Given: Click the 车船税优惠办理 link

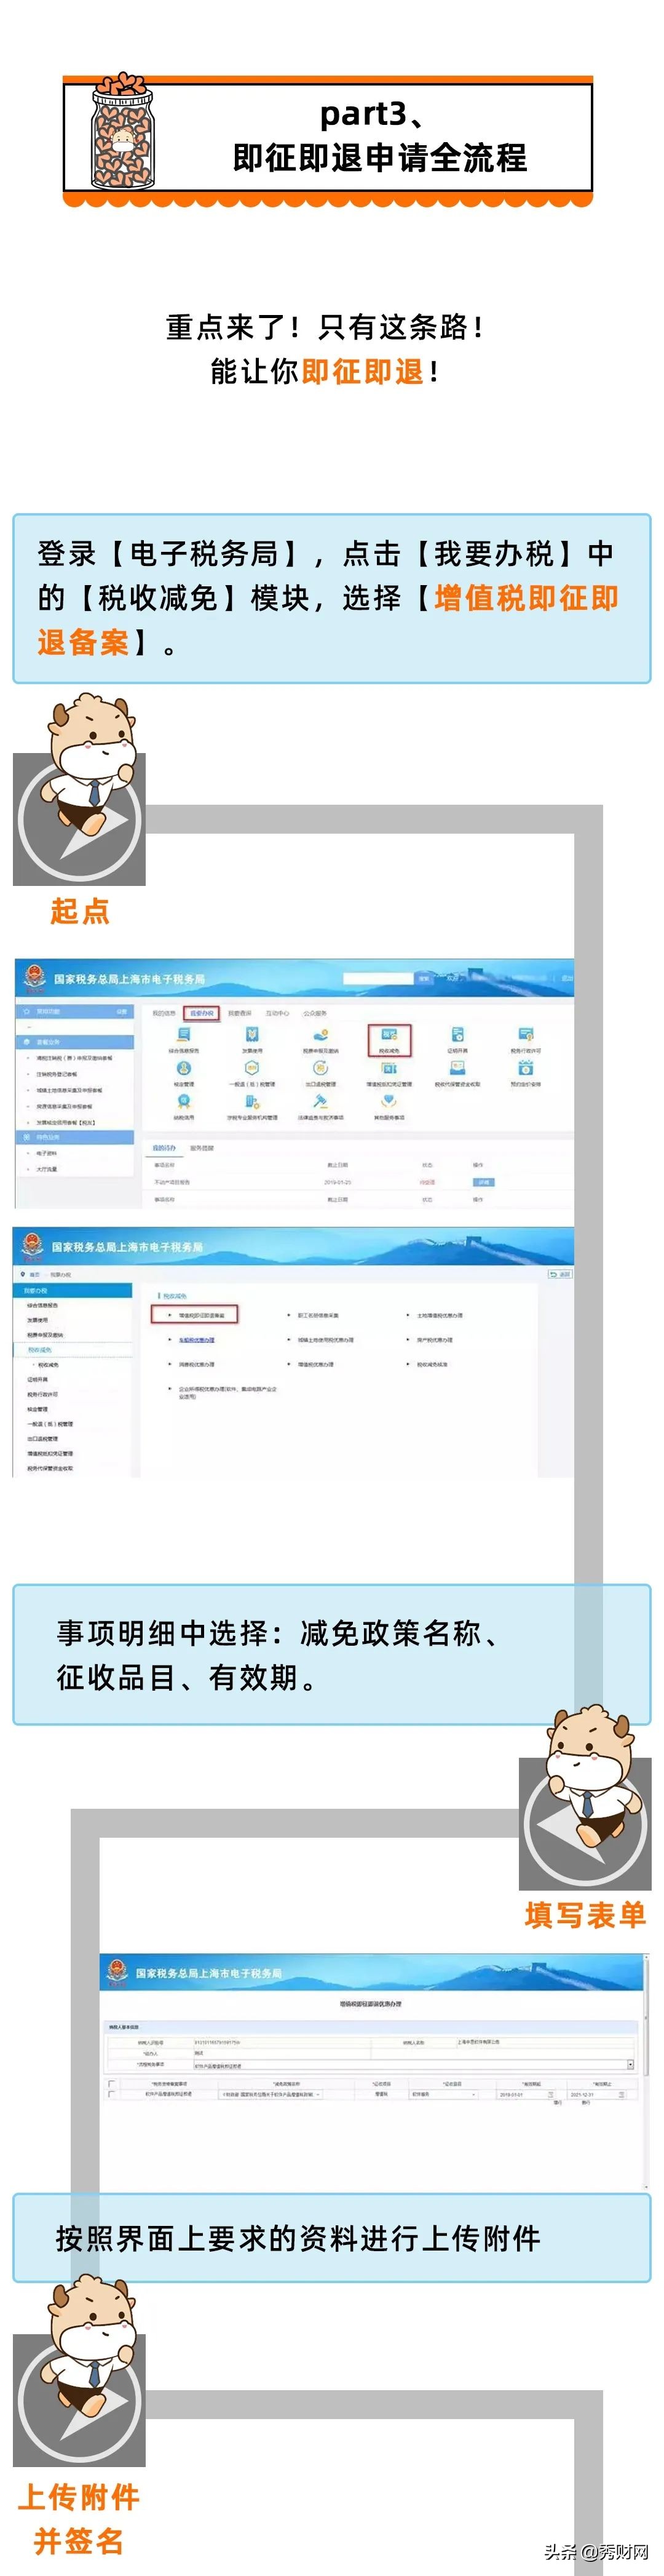Looking at the screenshot, I should [x=196, y=1340].
